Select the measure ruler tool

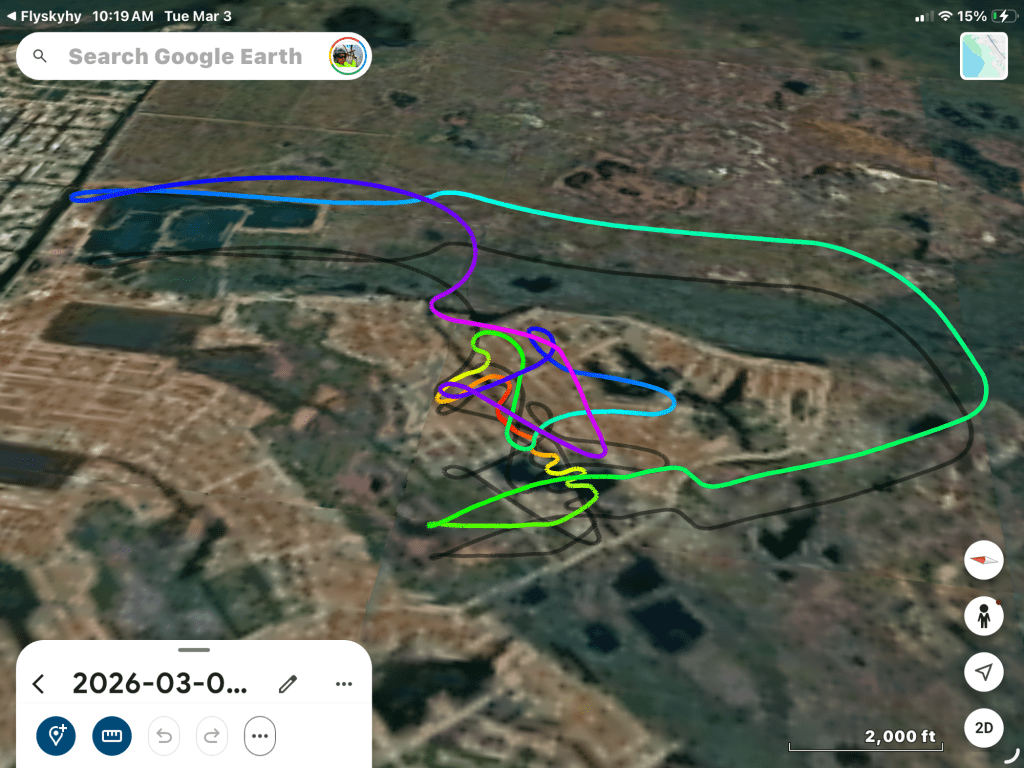tap(112, 736)
